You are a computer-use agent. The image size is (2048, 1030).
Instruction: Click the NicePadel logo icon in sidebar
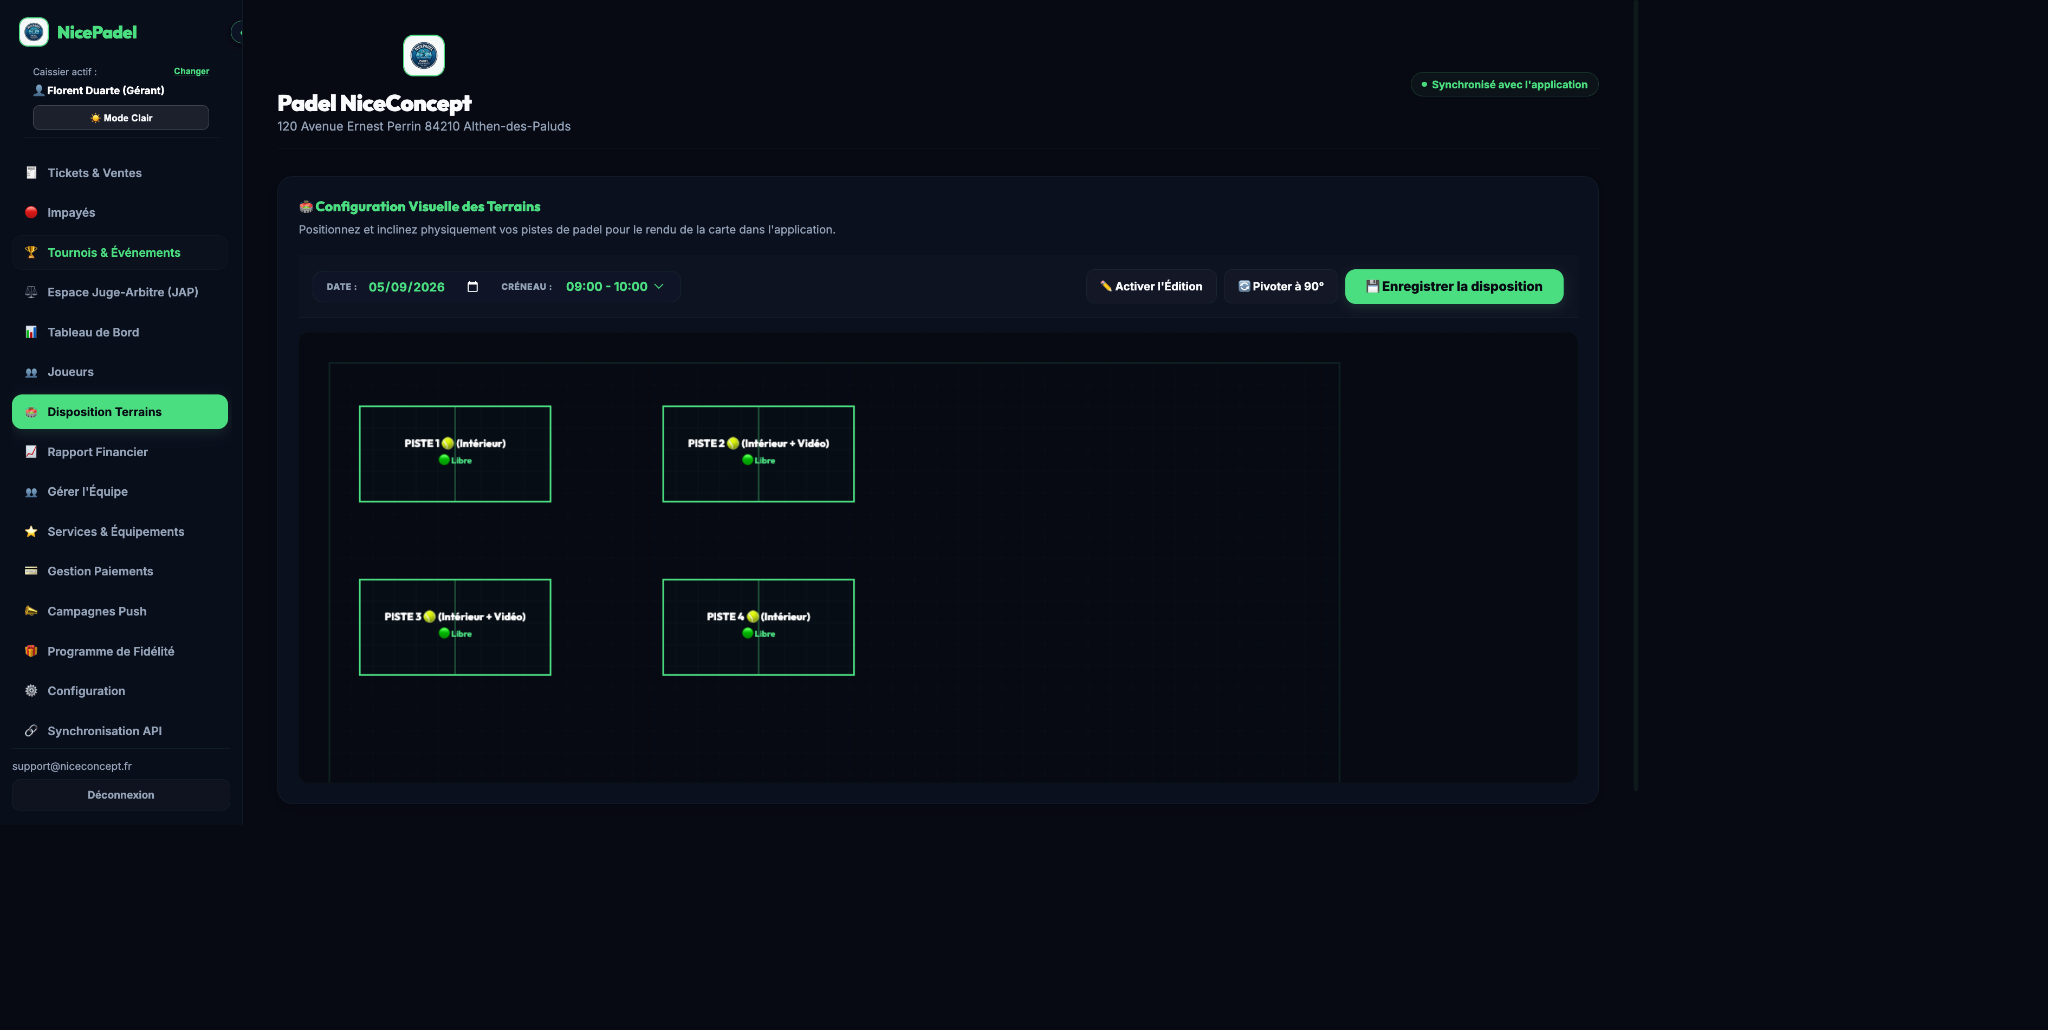[x=34, y=32]
